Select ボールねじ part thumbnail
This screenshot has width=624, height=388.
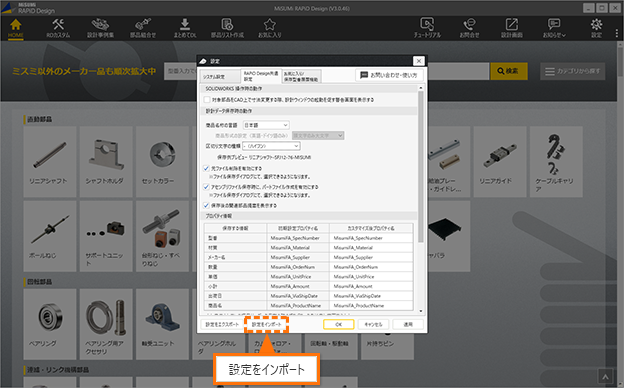point(50,236)
